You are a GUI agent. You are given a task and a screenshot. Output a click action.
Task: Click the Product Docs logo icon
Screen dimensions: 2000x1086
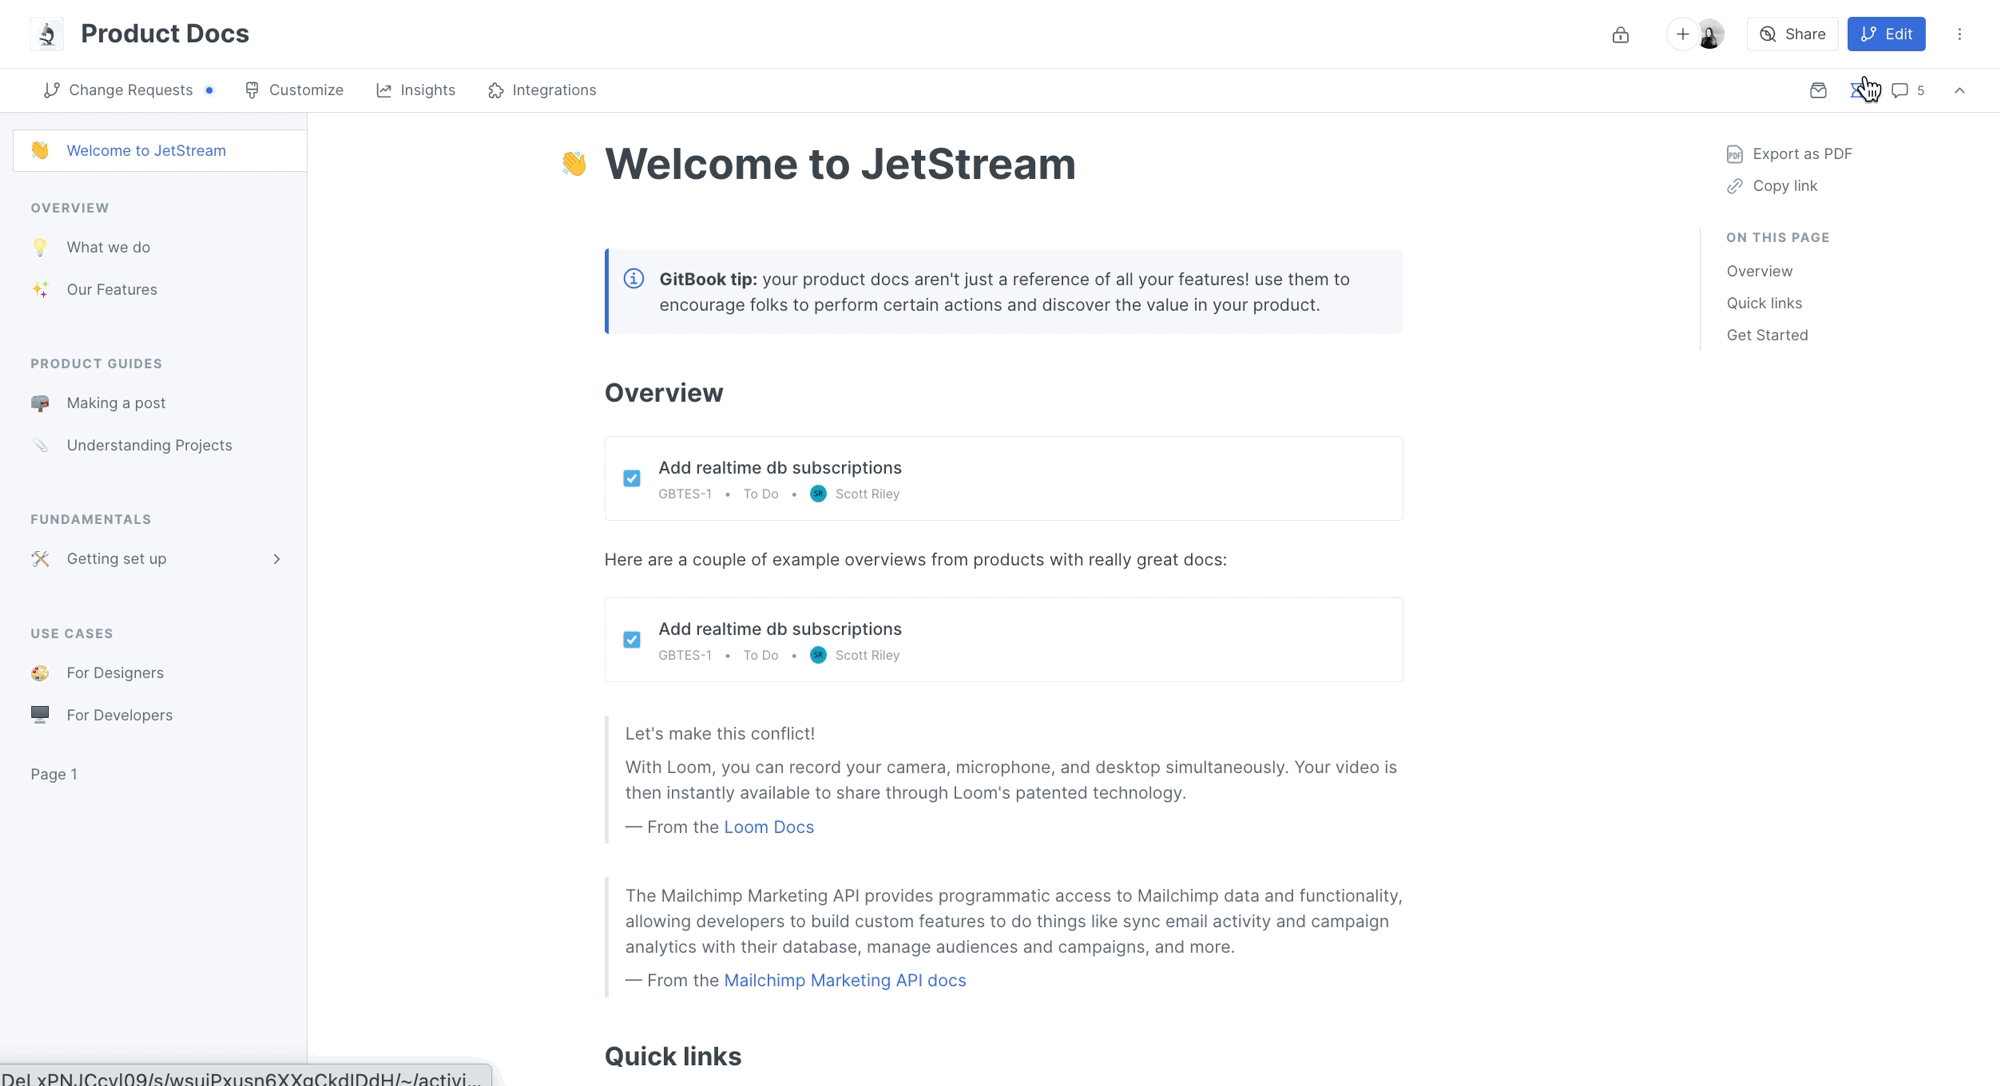(47, 34)
